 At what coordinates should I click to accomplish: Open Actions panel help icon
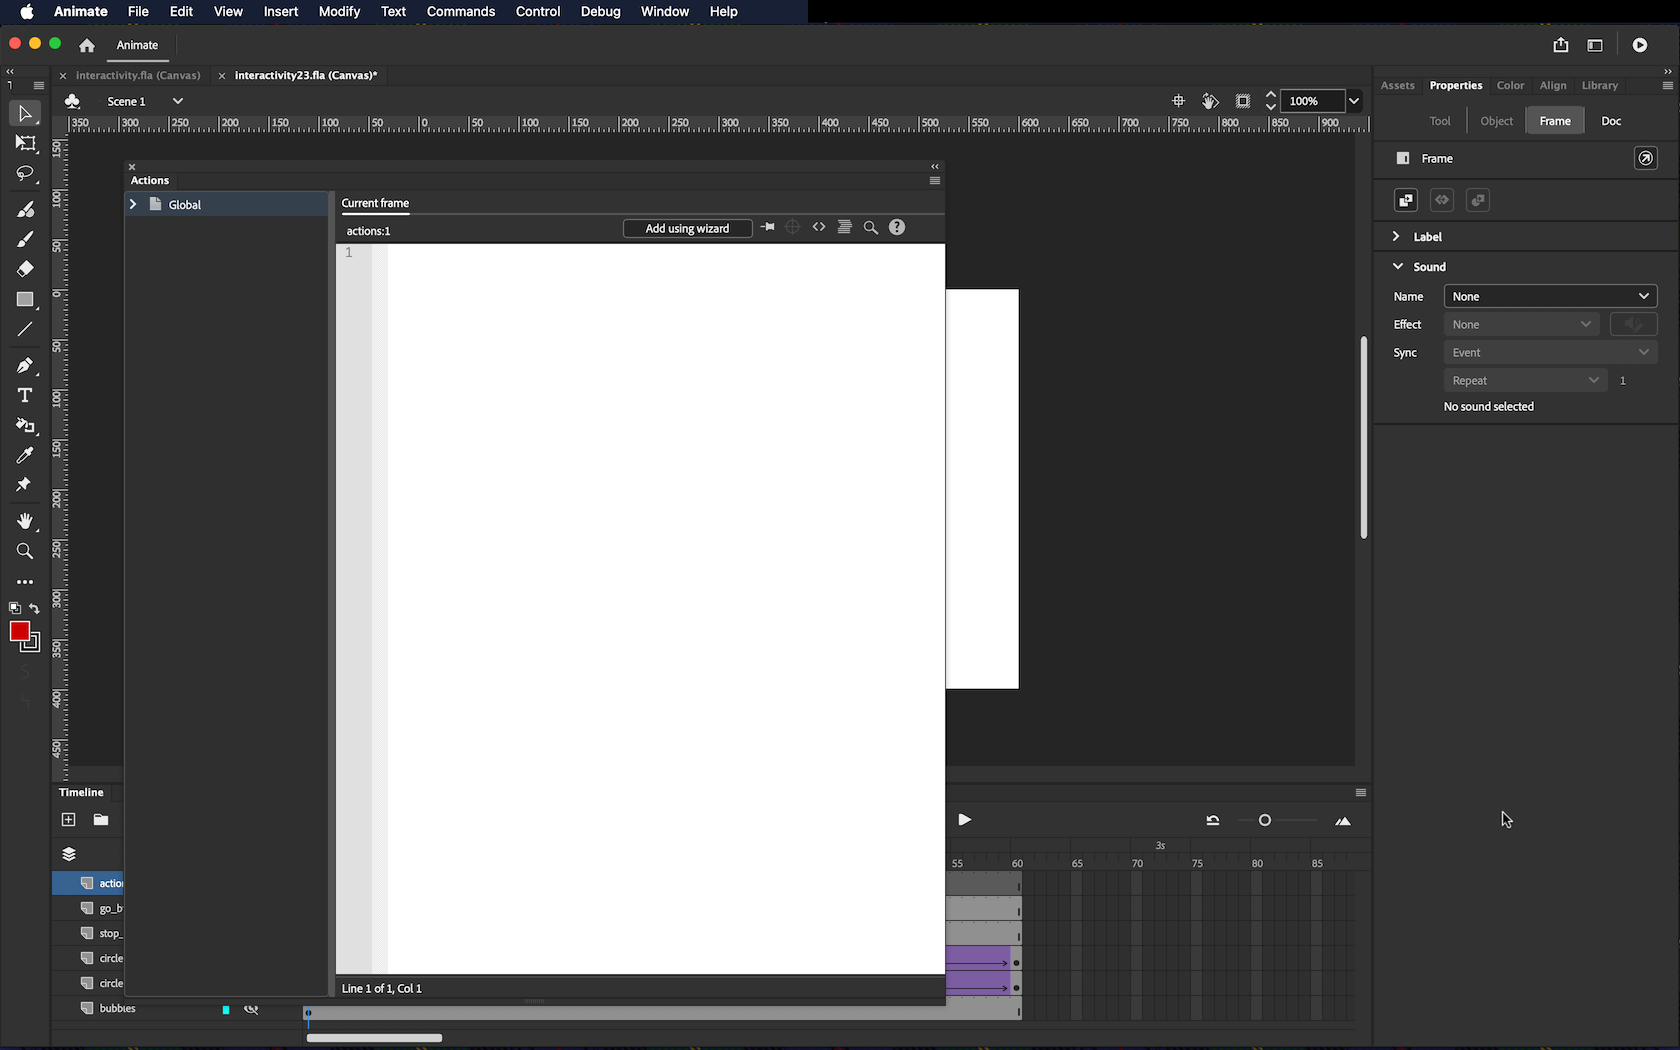[897, 228]
